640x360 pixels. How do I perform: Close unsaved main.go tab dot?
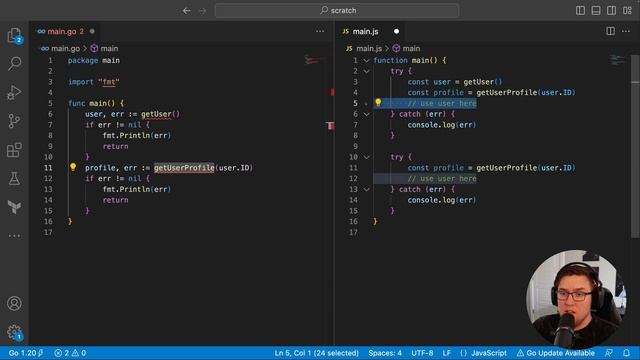[x=92, y=31]
